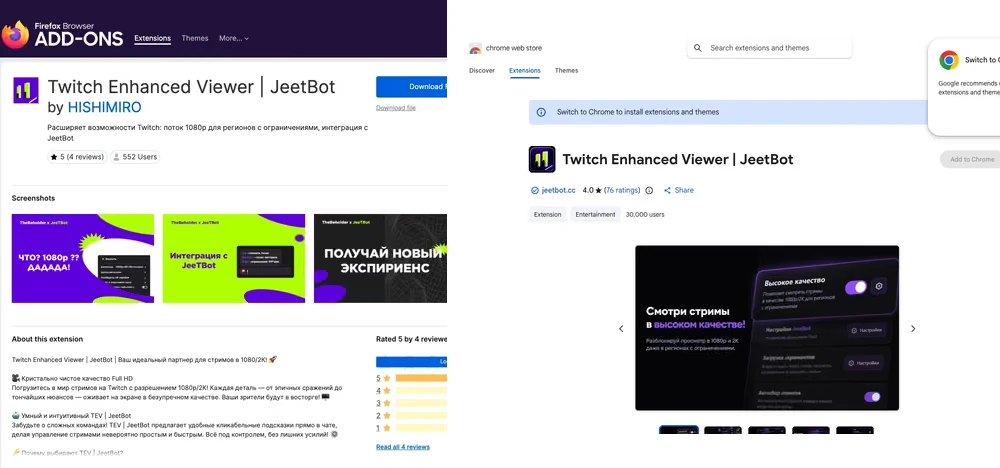The height and width of the screenshot is (468, 1000).
Task: Click the info icon next to ratings
Action: pyautogui.click(x=649, y=191)
